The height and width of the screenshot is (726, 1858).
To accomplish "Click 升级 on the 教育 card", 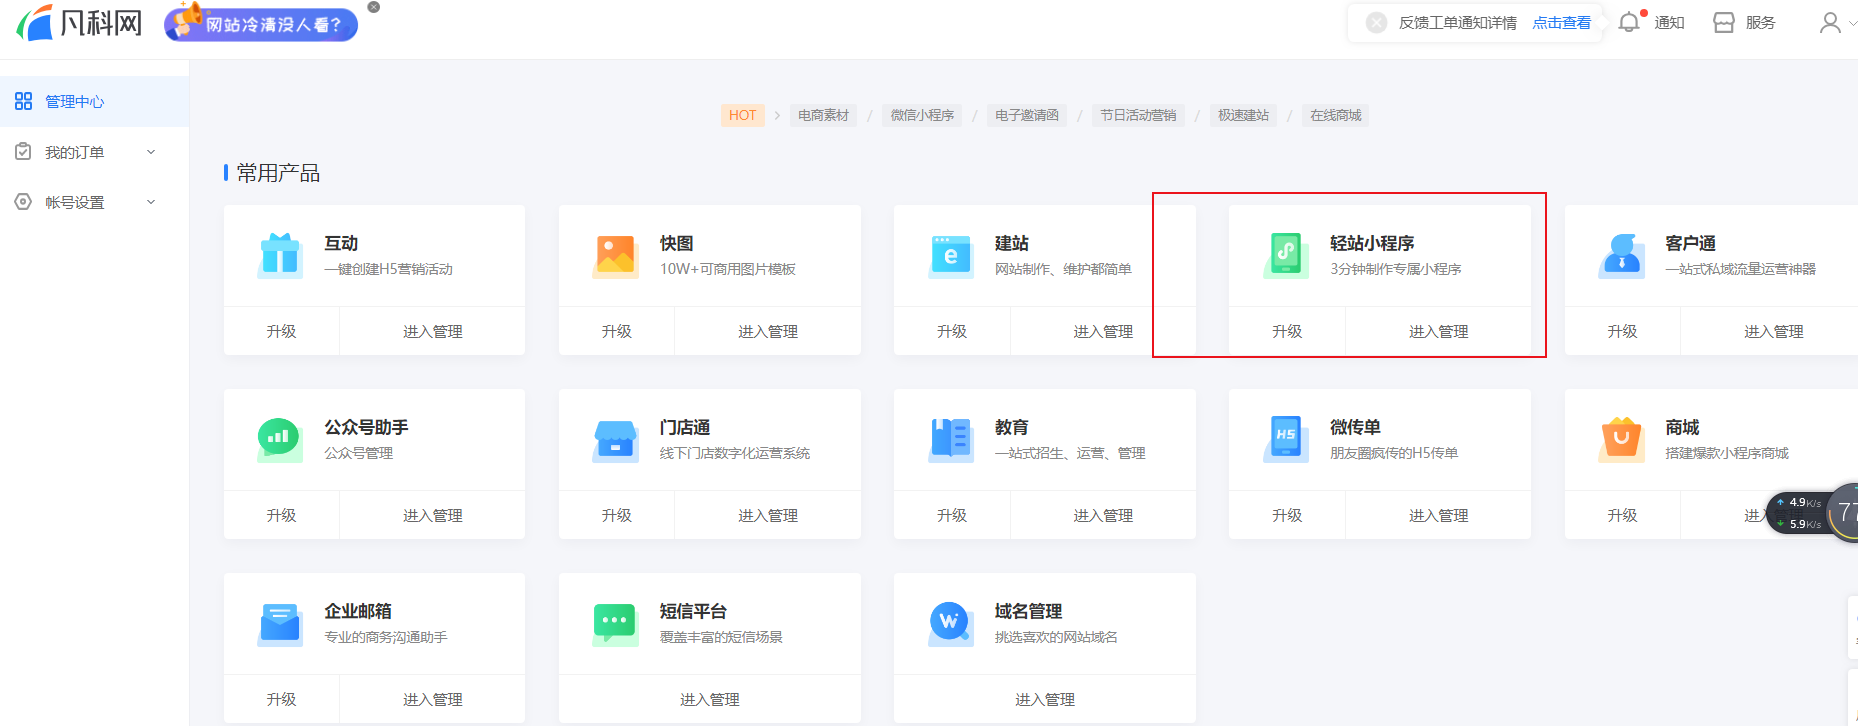I will pos(952,515).
